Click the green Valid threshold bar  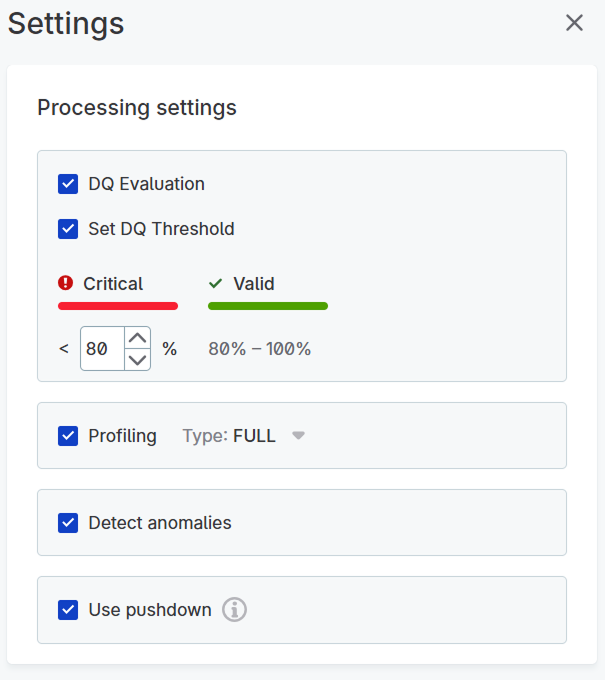pos(268,306)
